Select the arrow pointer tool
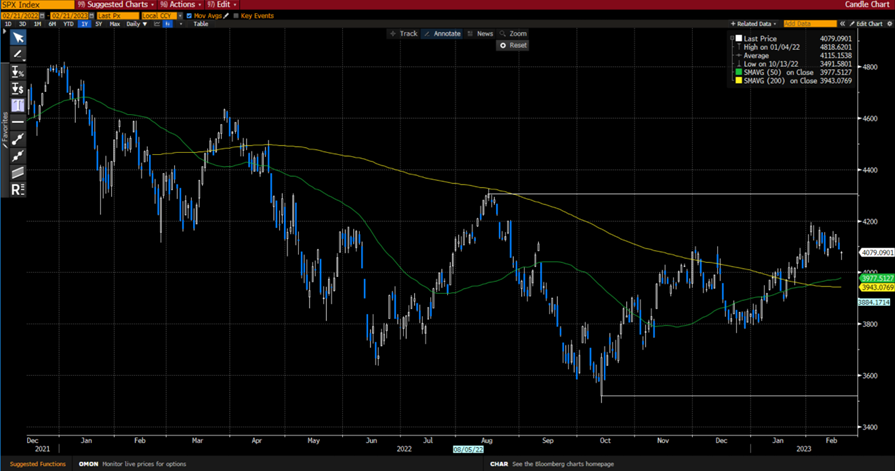Screen dimensions: 895x471 (x=18, y=38)
